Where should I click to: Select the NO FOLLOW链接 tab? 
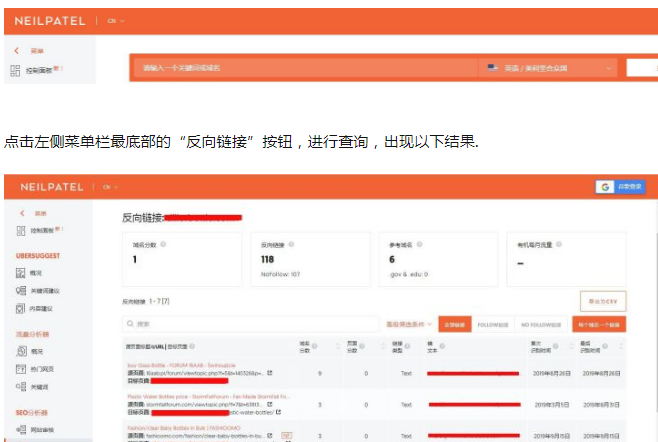tap(541, 324)
